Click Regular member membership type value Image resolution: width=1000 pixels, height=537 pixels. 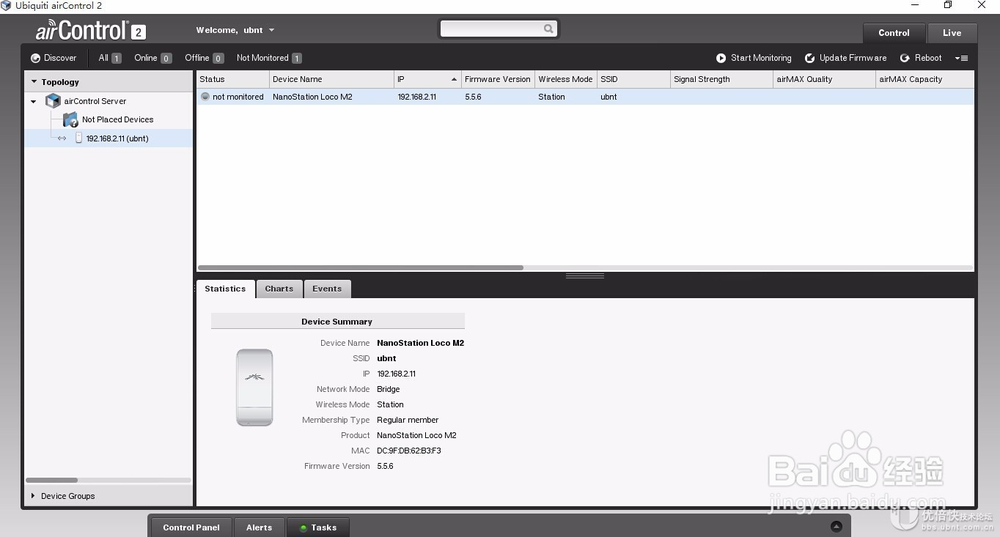pyautogui.click(x=408, y=420)
